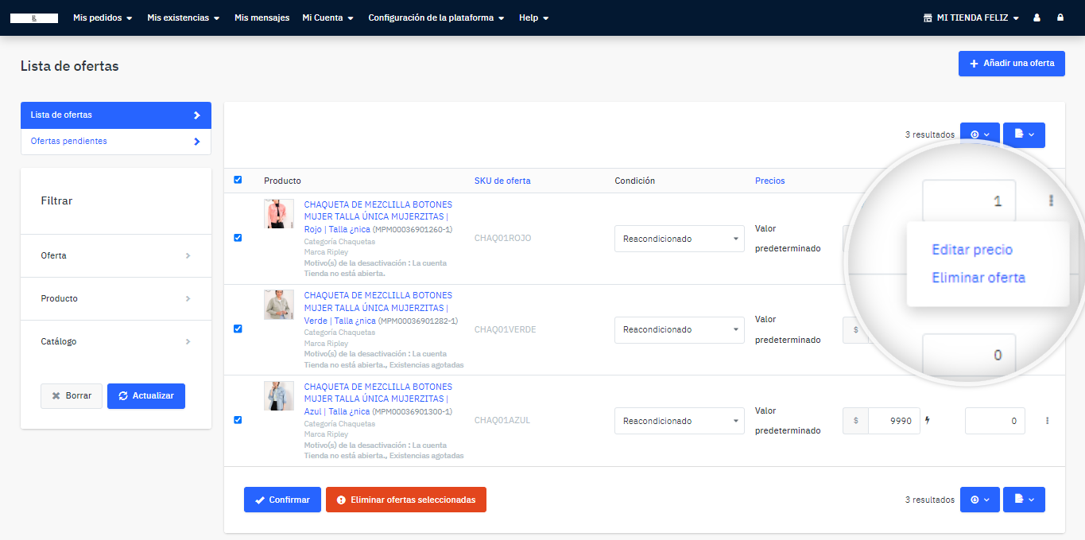Click the store logo in the navigation bar

pyautogui.click(x=34, y=18)
